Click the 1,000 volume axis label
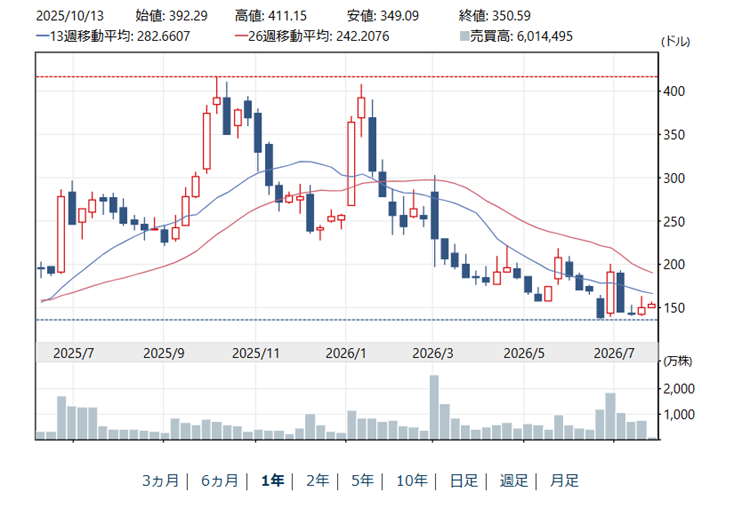Viewport: 734px width, 516px height. (679, 414)
